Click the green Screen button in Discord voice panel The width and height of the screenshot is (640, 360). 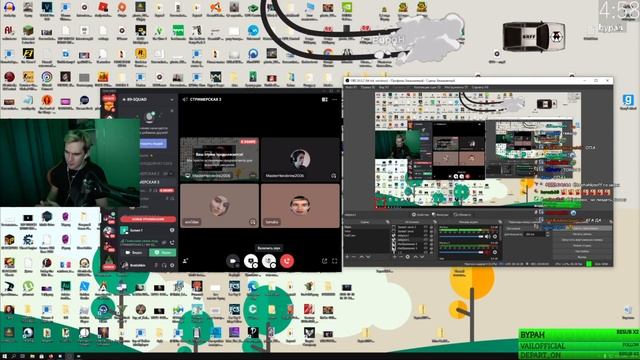[163, 253]
